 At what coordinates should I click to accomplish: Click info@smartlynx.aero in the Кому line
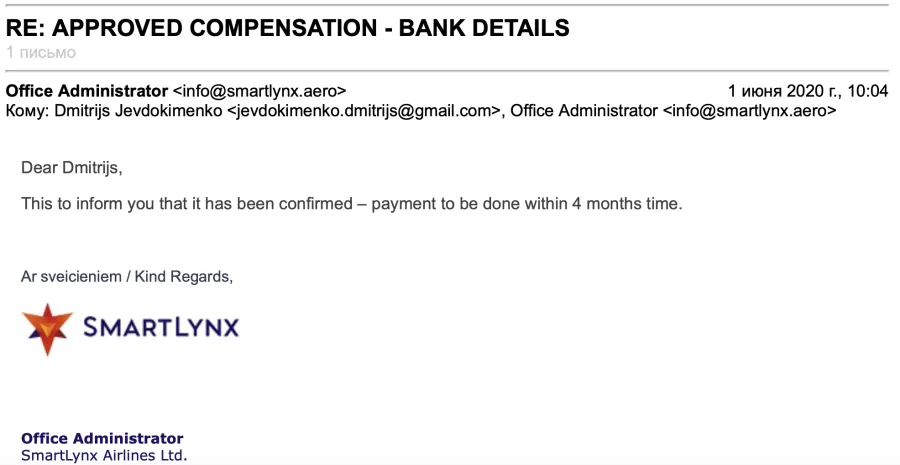[750, 110]
